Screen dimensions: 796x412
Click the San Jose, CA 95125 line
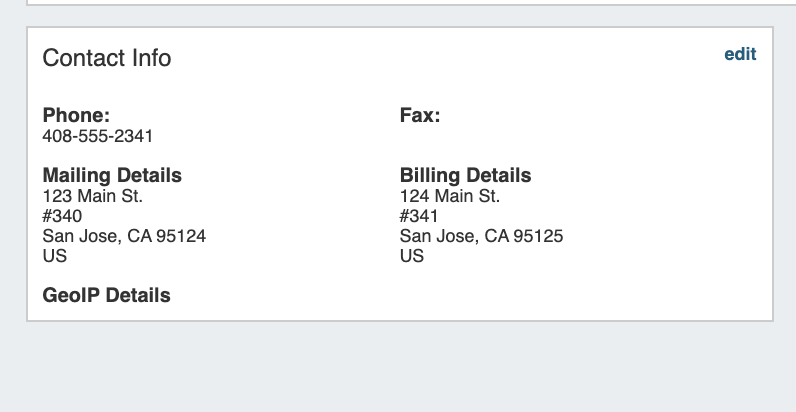pyautogui.click(x=481, y=236)
